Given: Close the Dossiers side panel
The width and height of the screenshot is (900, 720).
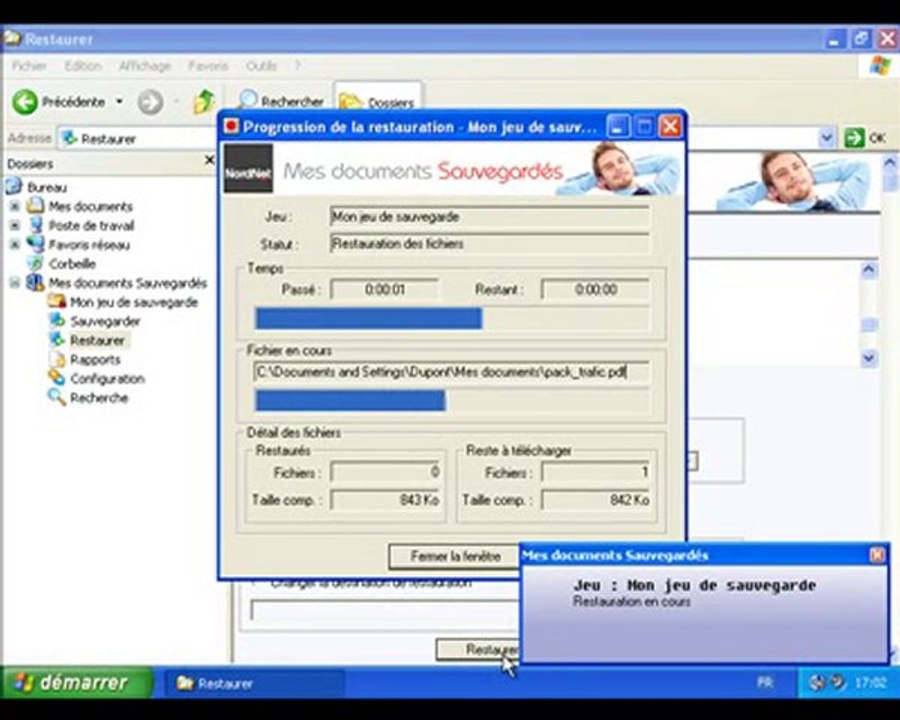Looking at the screenshot, I should pos(210,160).
